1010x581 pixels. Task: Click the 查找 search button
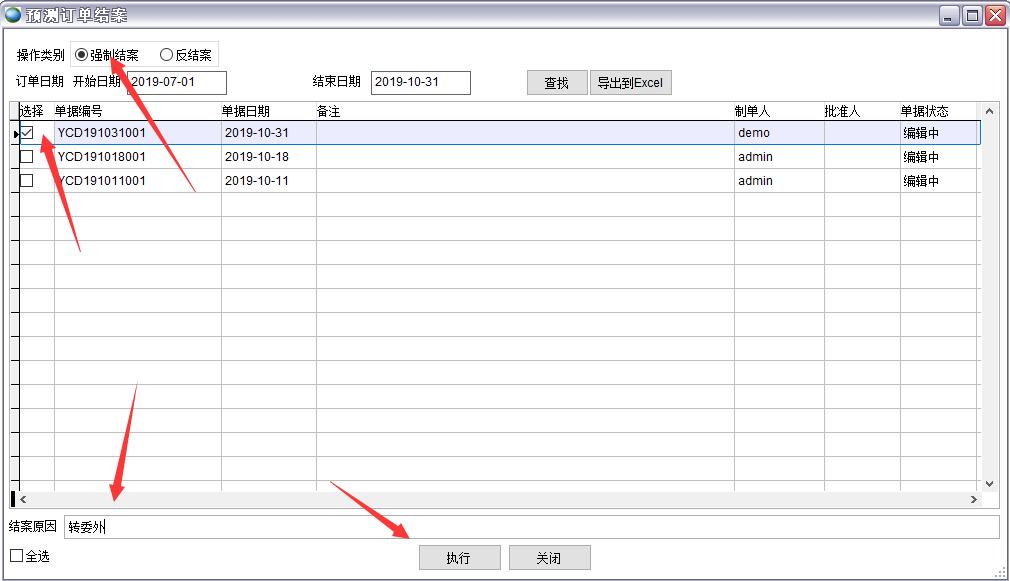(x=556, y=83)
